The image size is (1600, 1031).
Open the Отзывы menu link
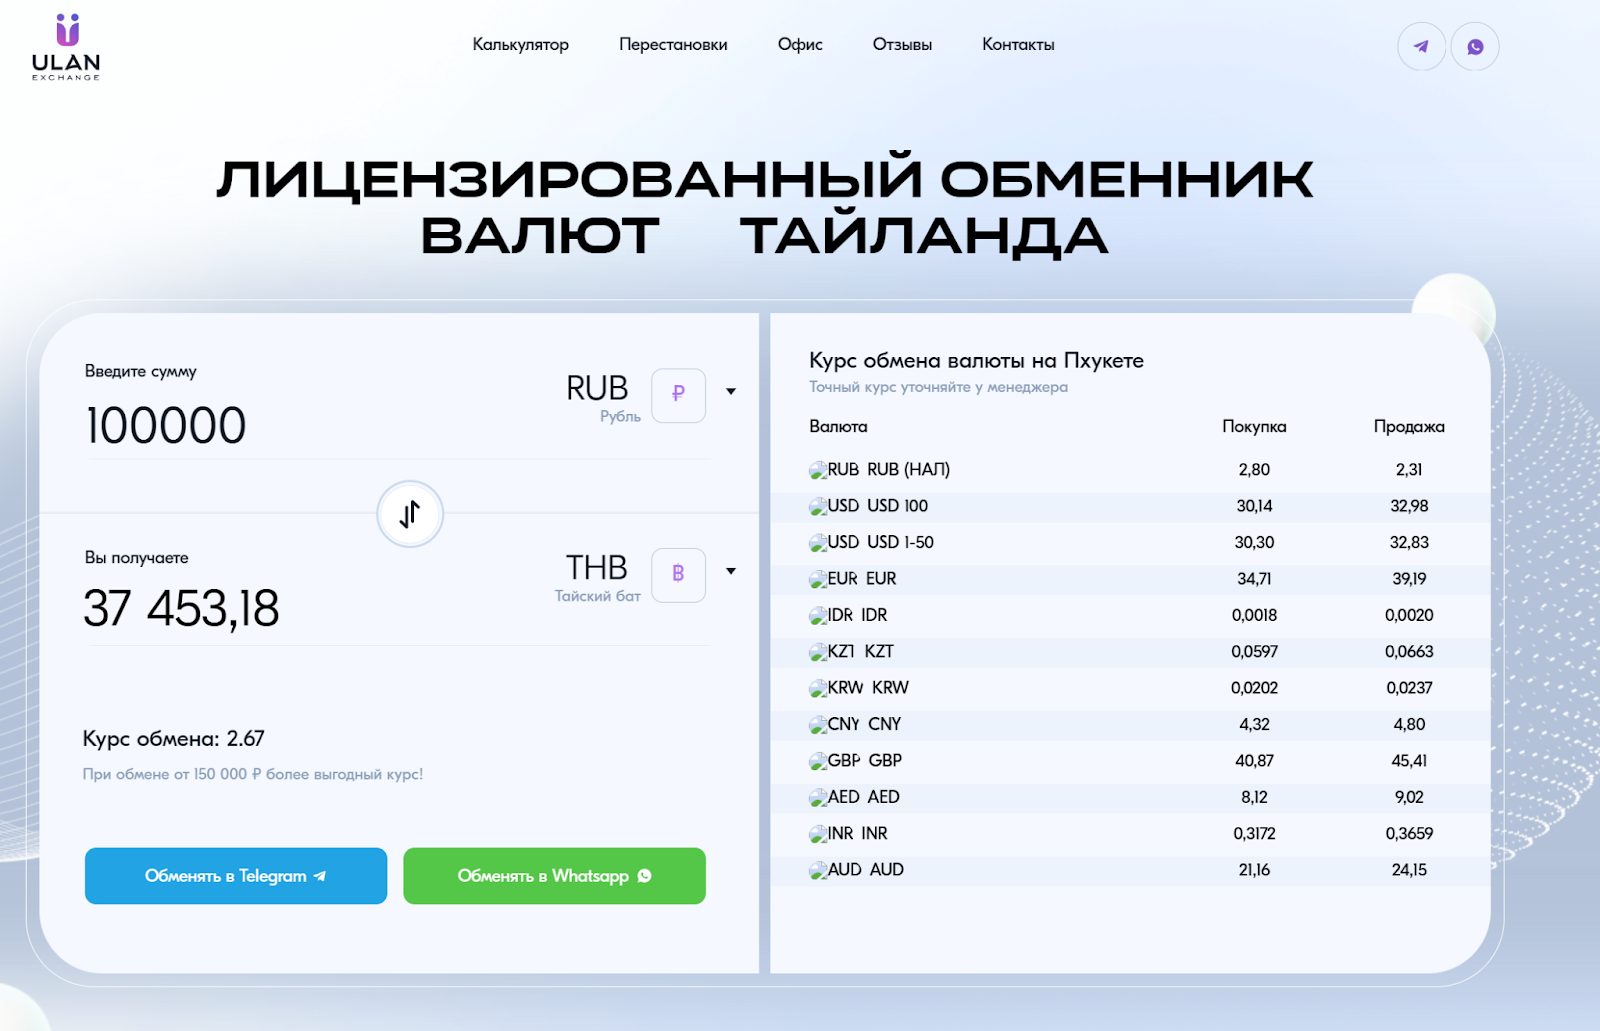(902, 45)
